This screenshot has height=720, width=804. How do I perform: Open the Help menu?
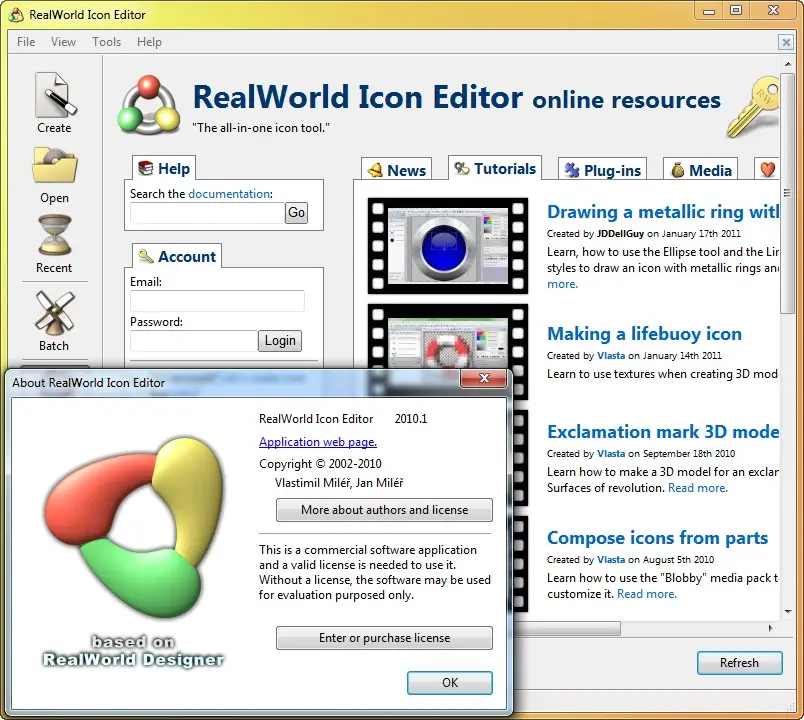tap(149, 42)
